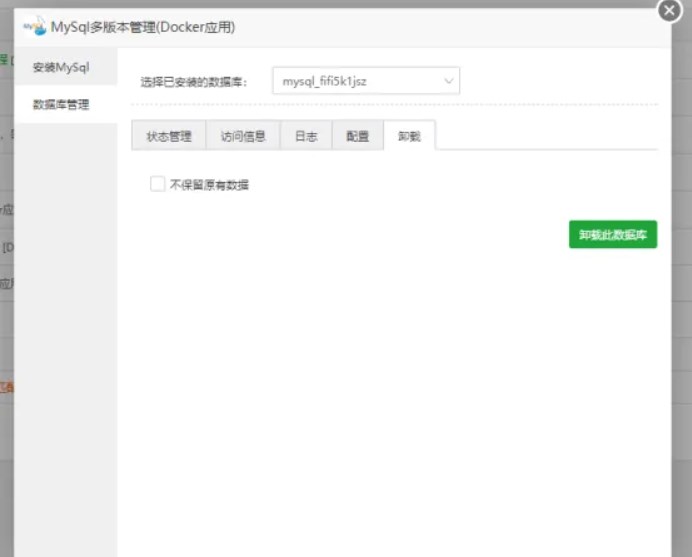This screenshot has height=557, width=692.
Task: Click the orange text behind dialog's left edge
Action: (x=6, y=386)
